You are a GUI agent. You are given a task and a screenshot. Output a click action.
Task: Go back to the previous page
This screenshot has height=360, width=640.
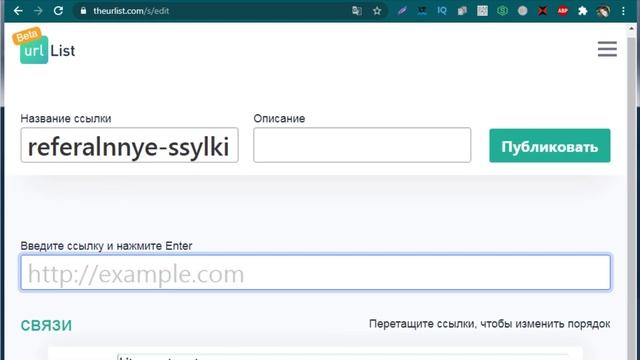coord(18,11)
